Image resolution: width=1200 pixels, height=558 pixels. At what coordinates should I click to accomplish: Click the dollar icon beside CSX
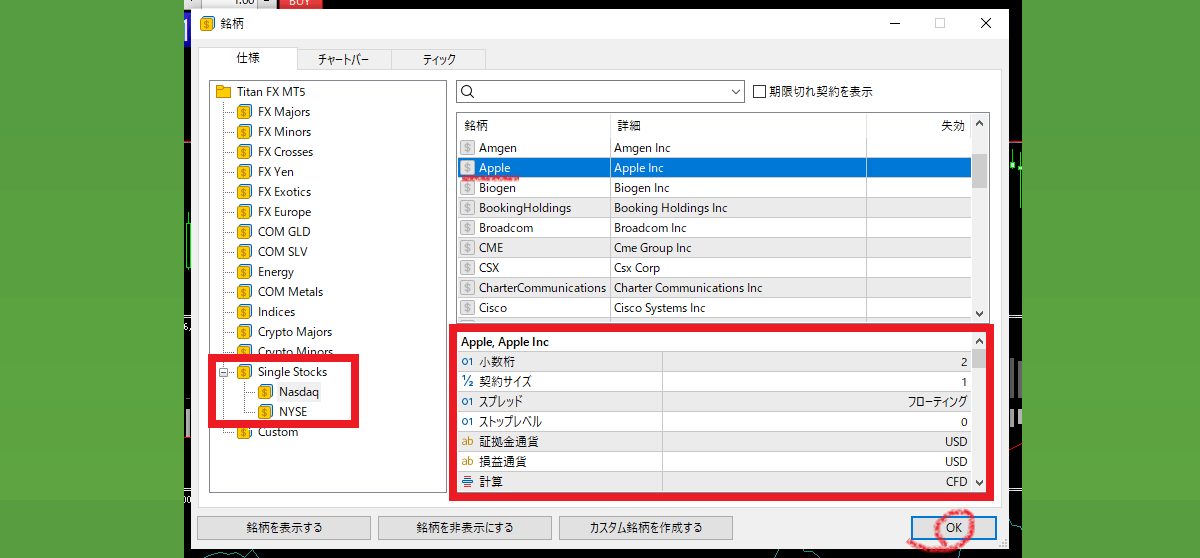[468, 268]
